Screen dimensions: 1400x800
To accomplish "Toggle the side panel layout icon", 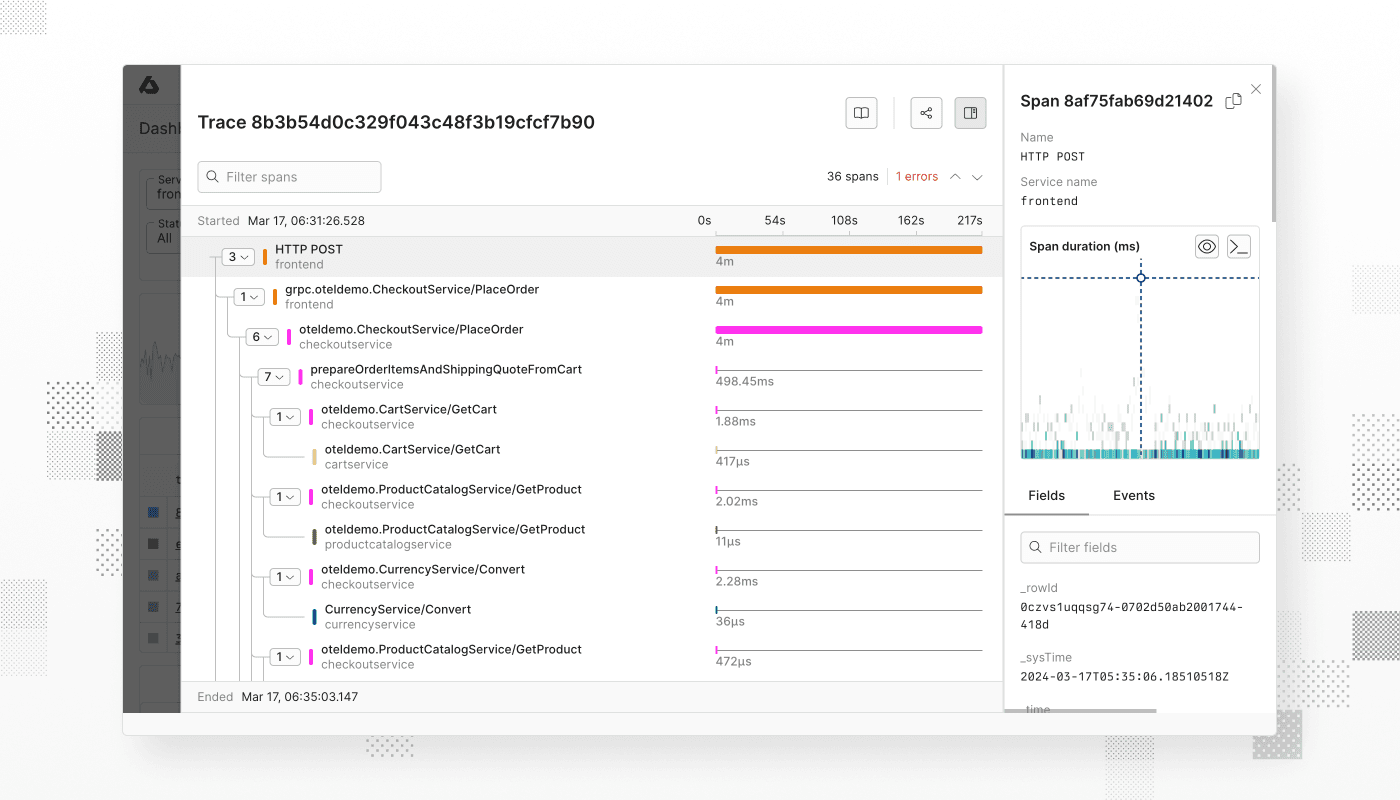I will pyautogui.click(x=970, y=113).
